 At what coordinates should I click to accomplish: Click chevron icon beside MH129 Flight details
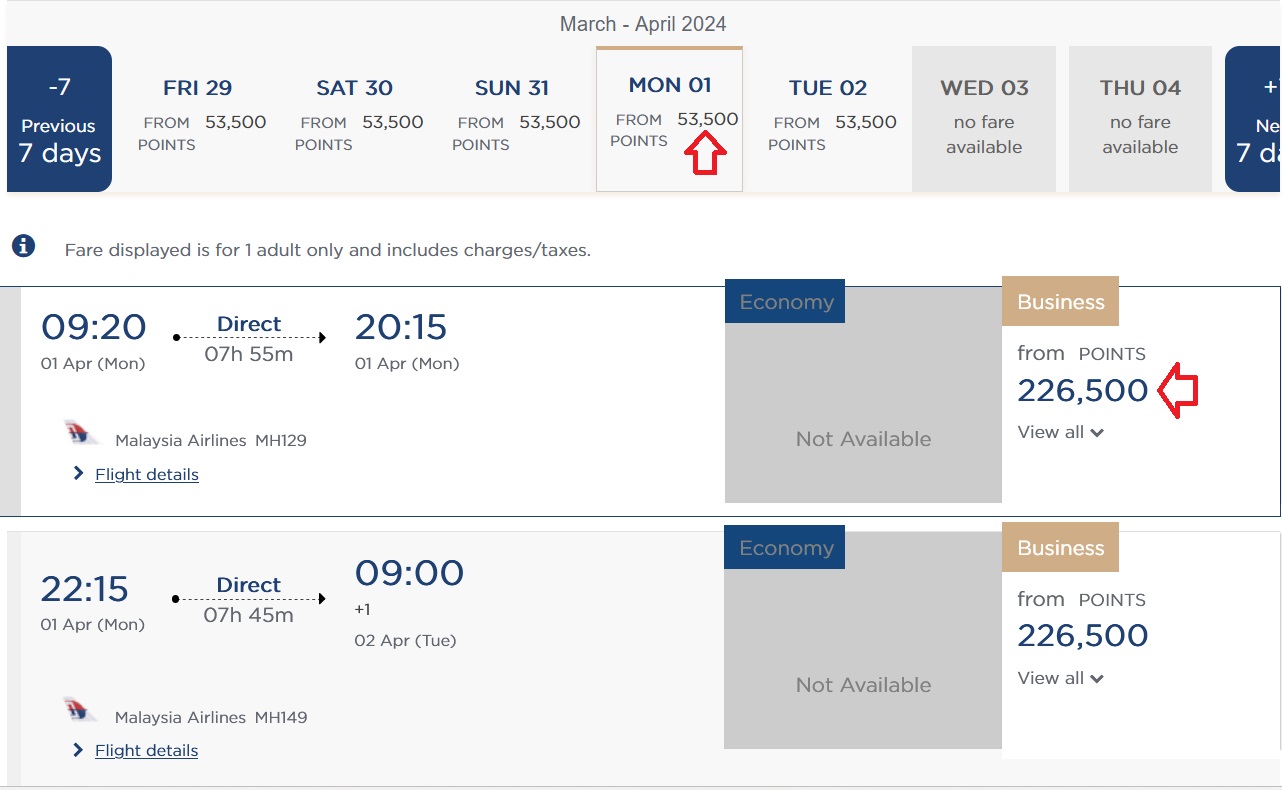78,474
